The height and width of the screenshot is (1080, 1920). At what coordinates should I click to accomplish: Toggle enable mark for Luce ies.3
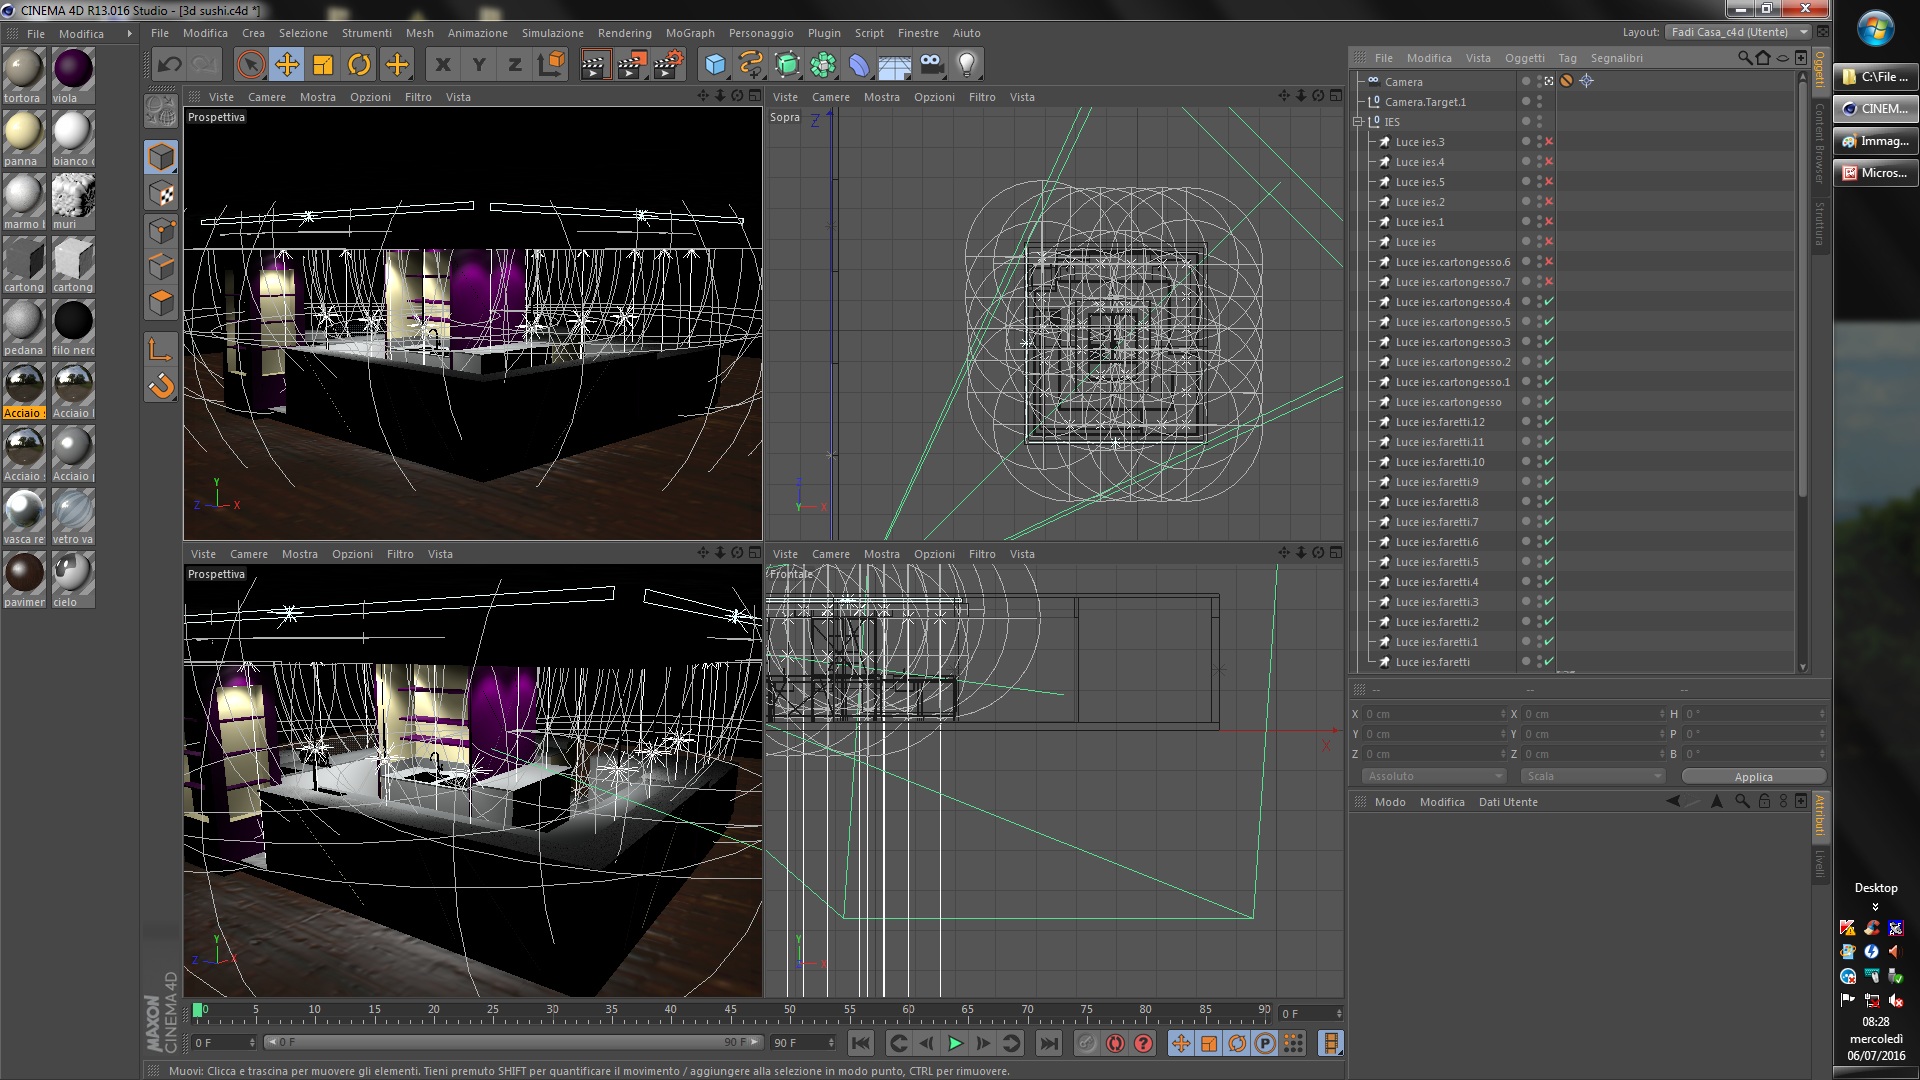[1549, 142]
